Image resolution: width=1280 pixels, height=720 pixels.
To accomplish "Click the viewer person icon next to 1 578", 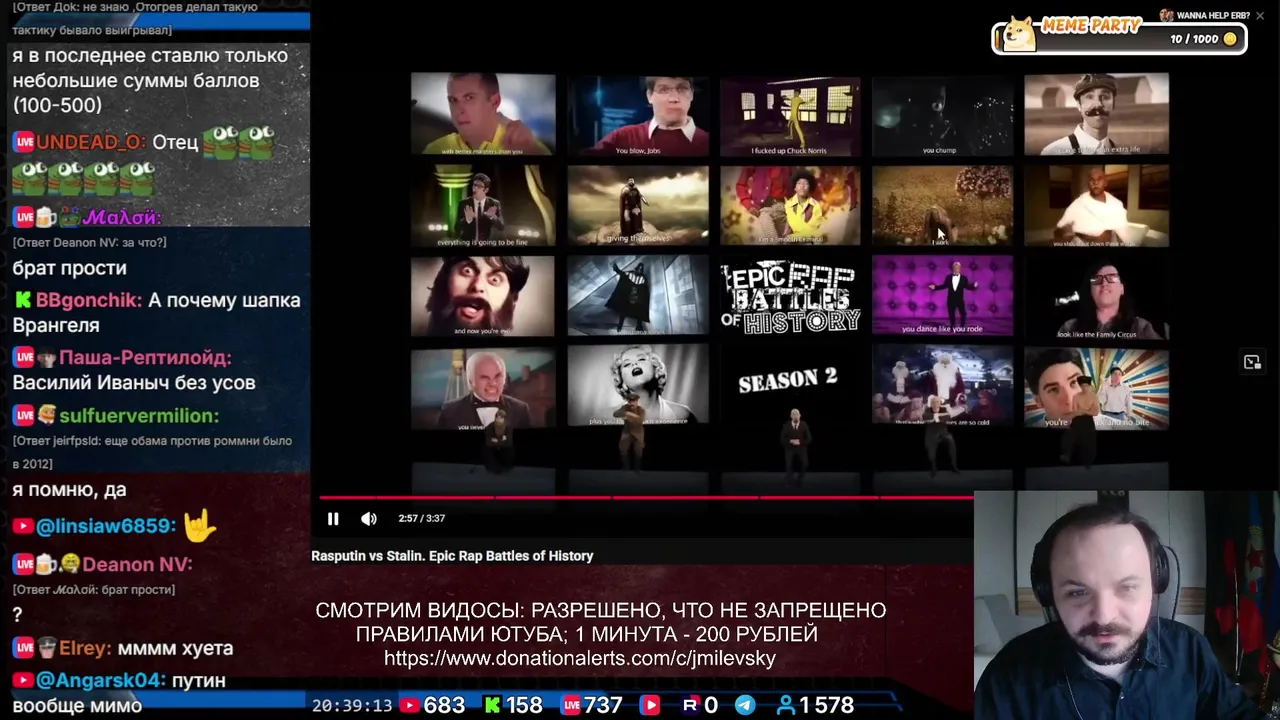I will tap(786, 705).
